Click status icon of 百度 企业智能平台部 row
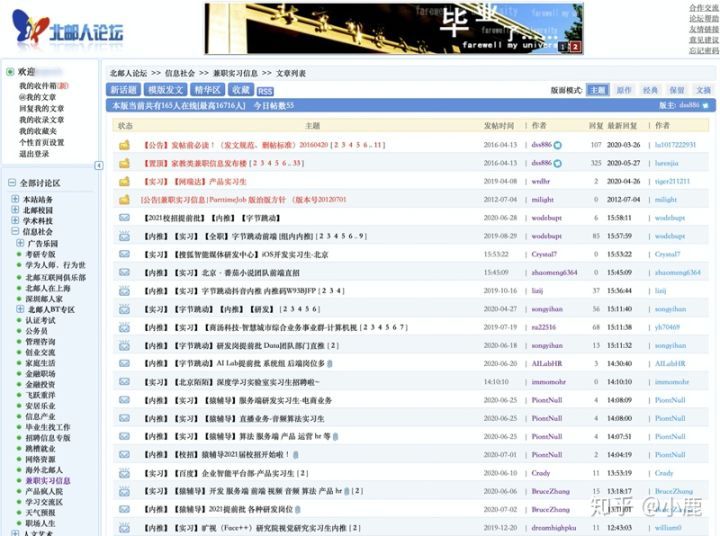Image resolution: width=720 pixels, height=536 pixels. pyautogui.click(x=124, y=473)
